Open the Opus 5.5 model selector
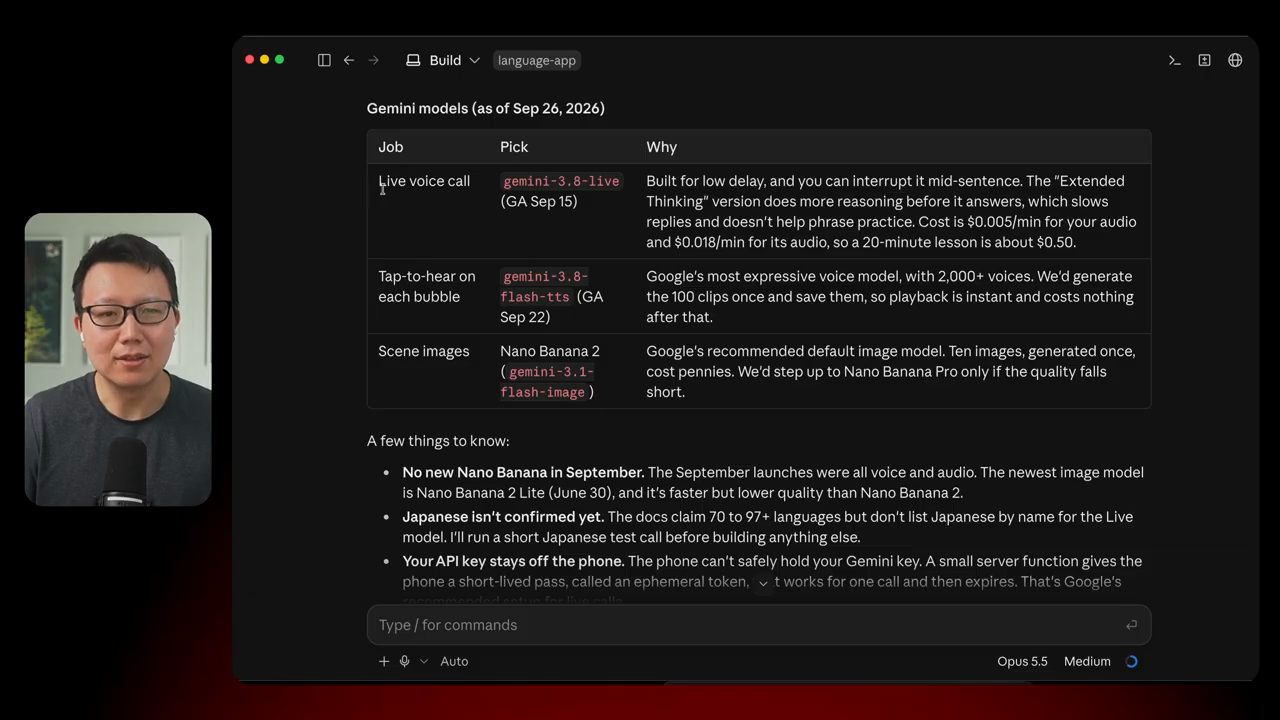 (x=1022, y=661)
